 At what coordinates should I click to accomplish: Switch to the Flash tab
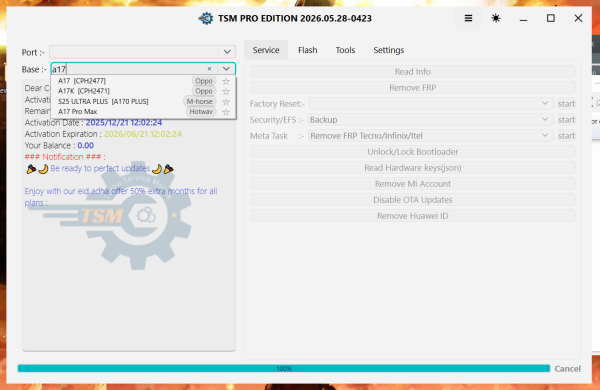[x=308, y=50]
